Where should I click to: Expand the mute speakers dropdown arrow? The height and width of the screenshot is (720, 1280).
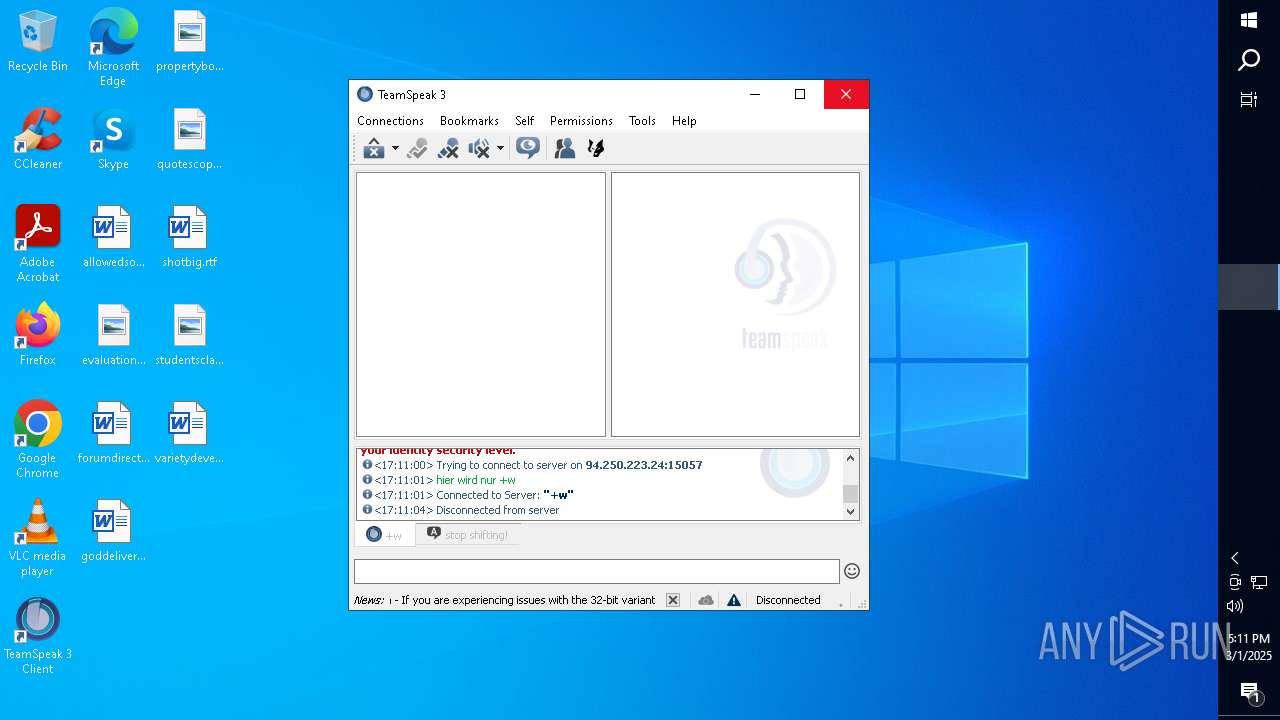pyautogui.click(x=500, y=149)
